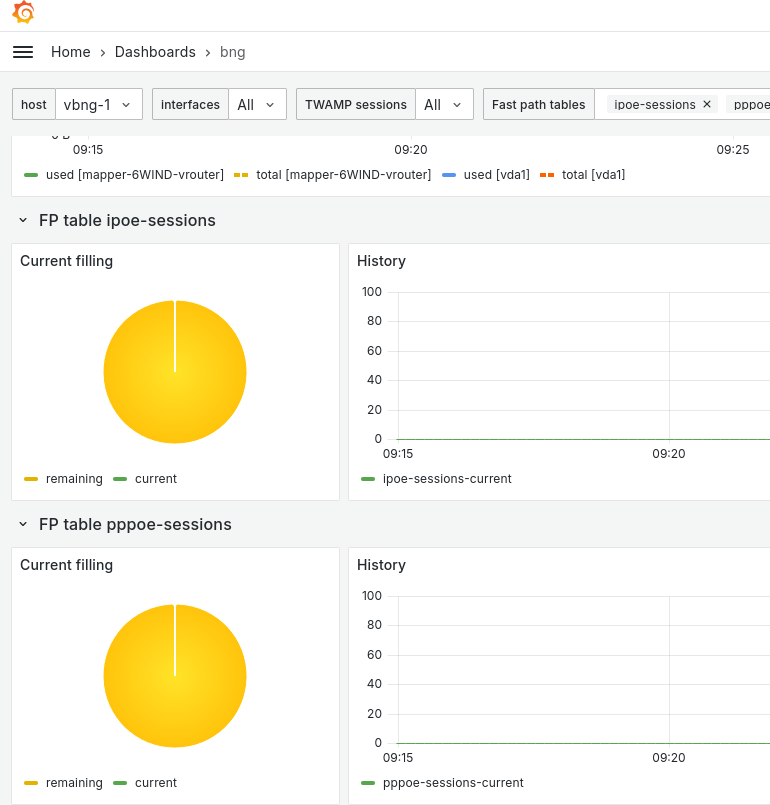Toggle remaining legend in pppoe-sessions Current filling
The width and height of the screenshot is (770, 805).
pos(74,782)
